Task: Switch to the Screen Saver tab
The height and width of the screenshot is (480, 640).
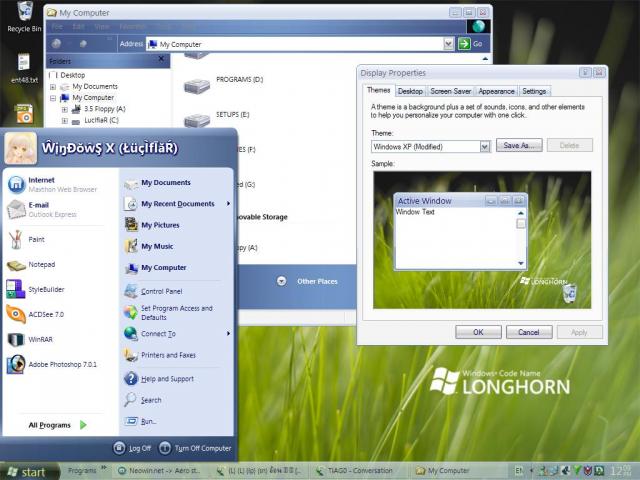Action: click(x=451, y=91)
